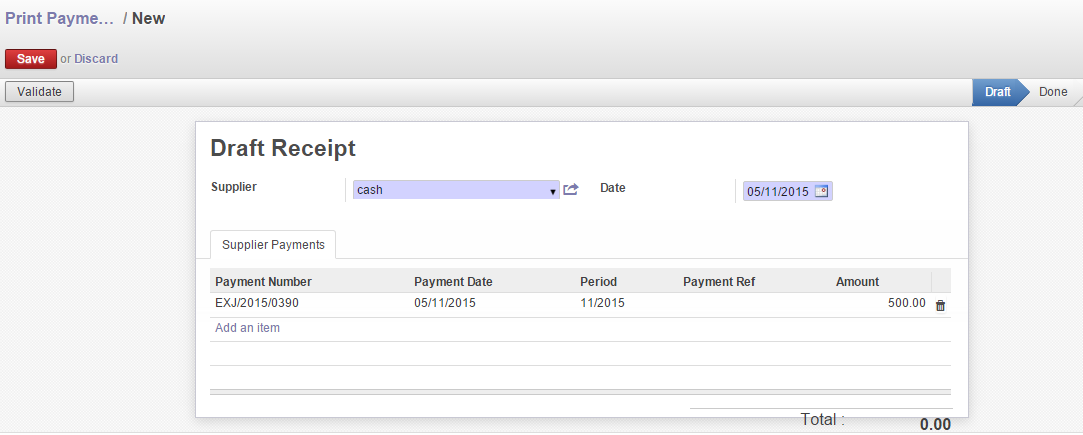This screenshot has height=435, width=1083.
Task: Click the 500.00 amount cell
Action: pos(907,302)
